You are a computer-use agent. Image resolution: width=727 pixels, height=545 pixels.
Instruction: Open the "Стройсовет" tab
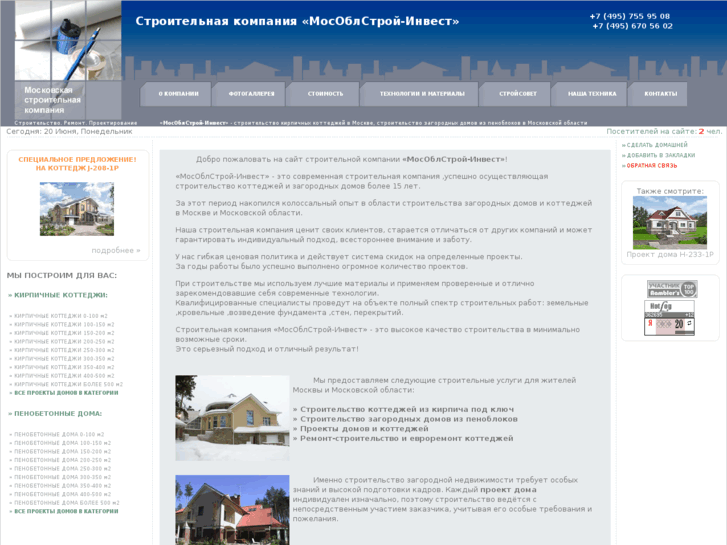pyautogui.click(x=517, y=94)
